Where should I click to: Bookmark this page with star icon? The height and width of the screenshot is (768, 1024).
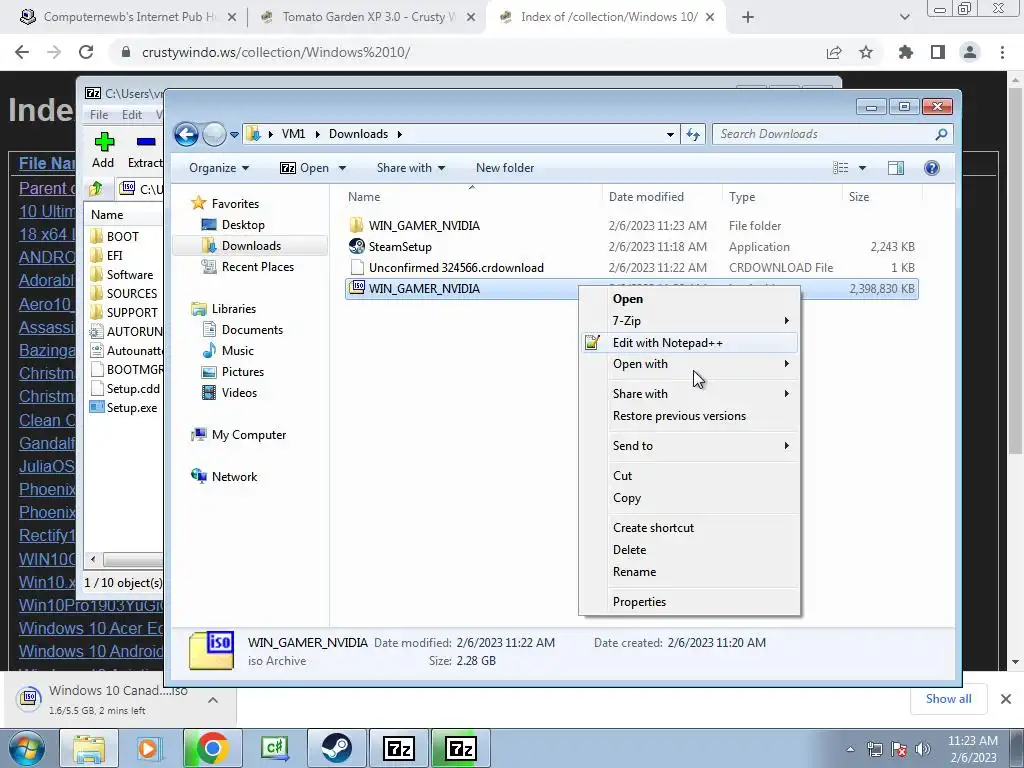866,52
